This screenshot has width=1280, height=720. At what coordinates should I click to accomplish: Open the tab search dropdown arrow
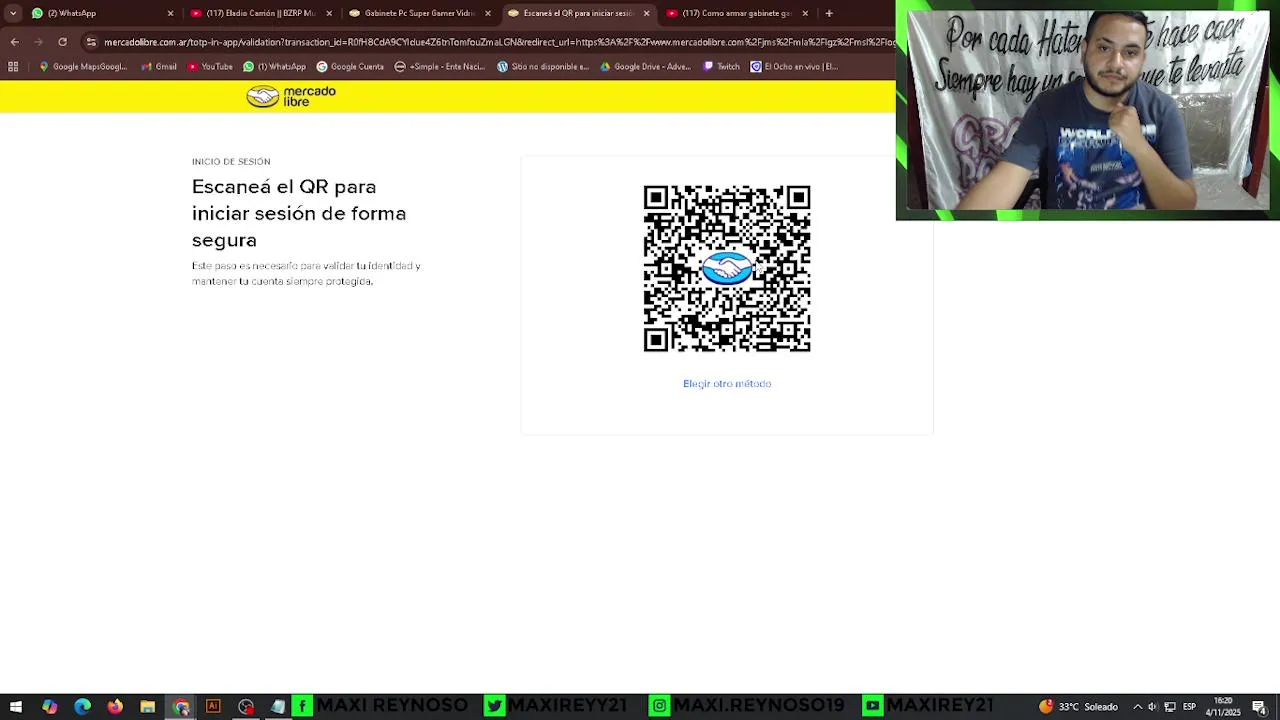point(13,13)
